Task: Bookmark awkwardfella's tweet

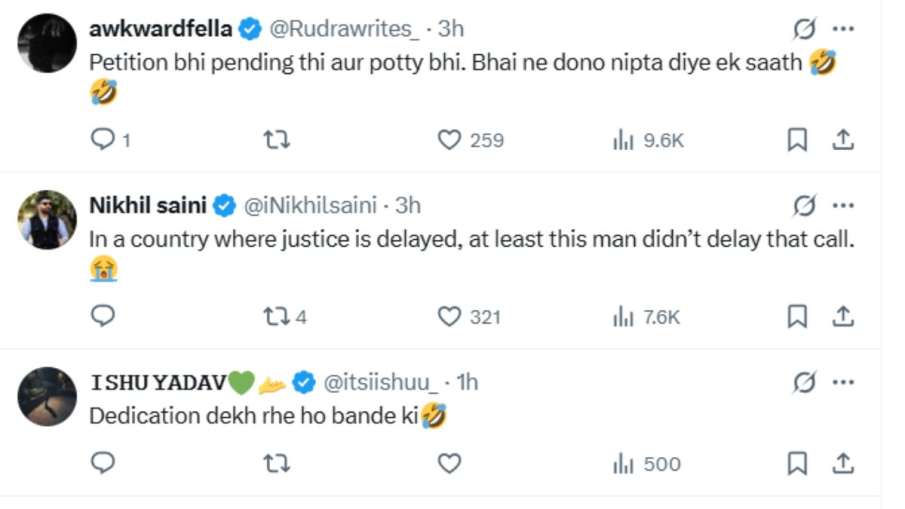Action: [x=797, y=140]
